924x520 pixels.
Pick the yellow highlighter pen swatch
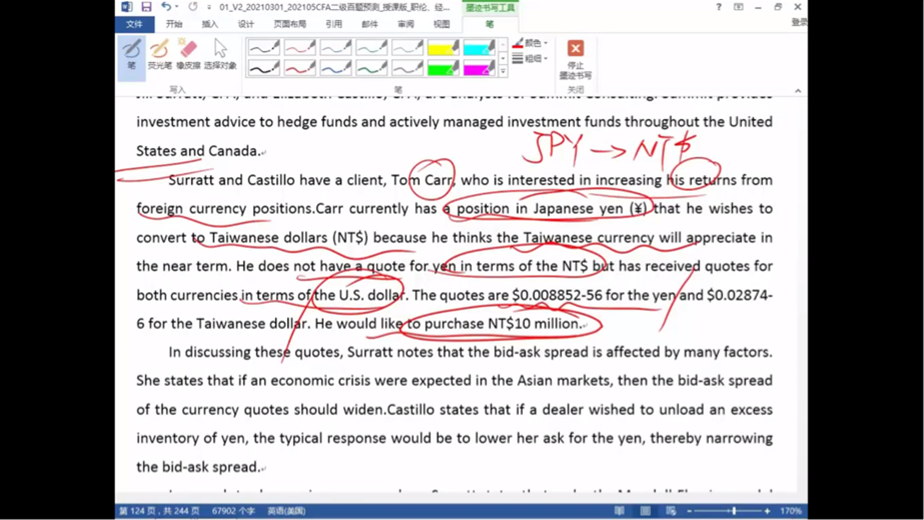coord(442,47)
